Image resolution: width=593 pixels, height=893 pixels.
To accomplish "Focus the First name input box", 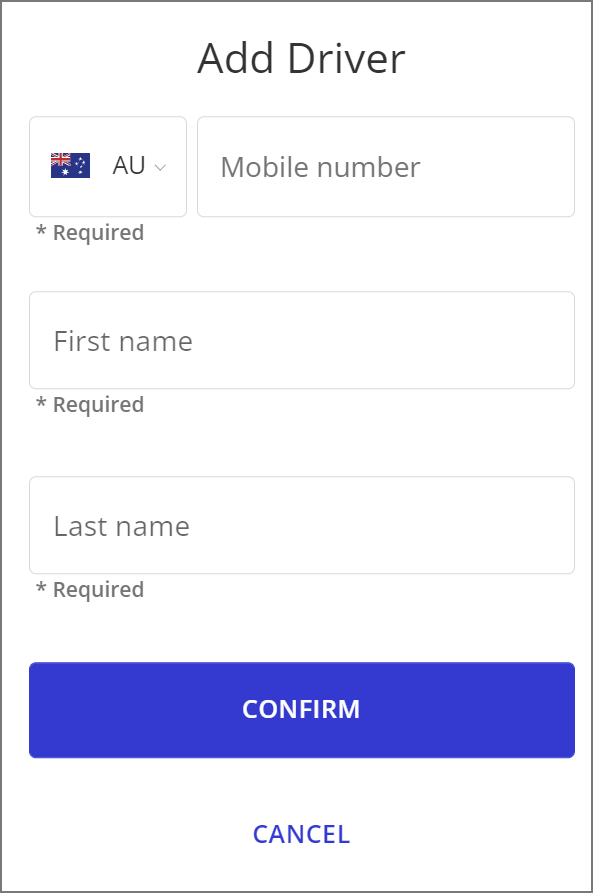I will pos(301,341).
